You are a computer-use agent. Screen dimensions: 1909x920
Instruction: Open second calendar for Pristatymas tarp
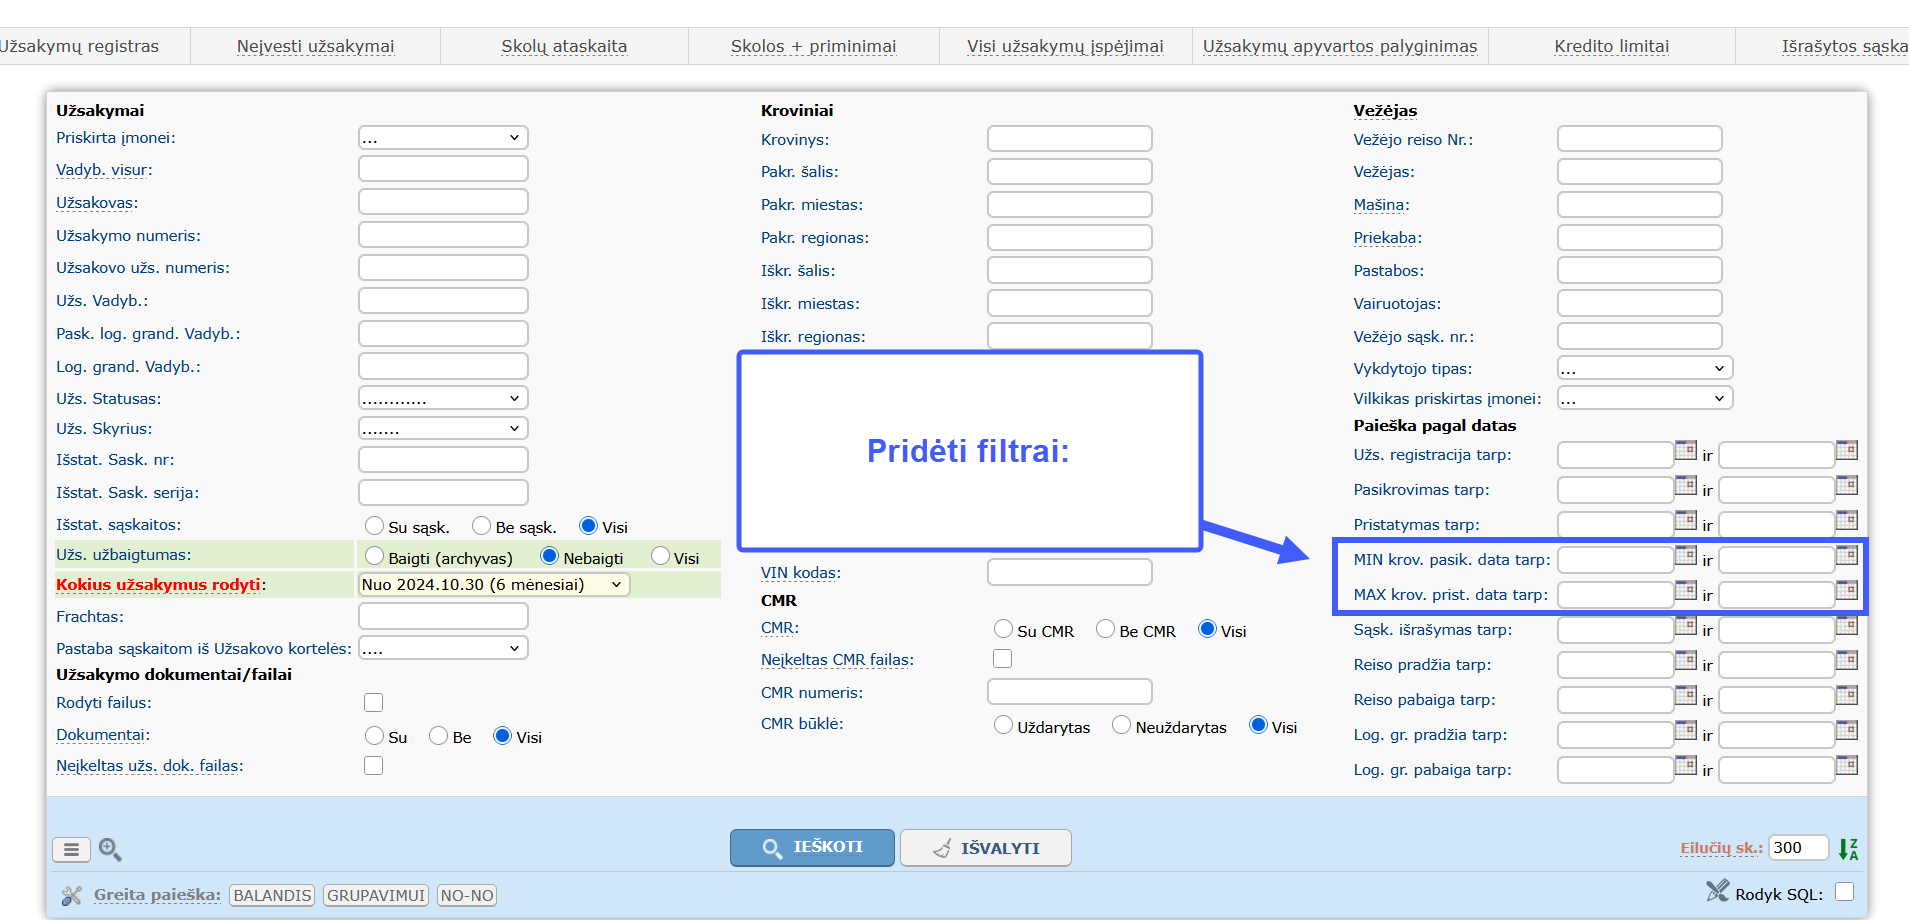[x=1847, y=520]
